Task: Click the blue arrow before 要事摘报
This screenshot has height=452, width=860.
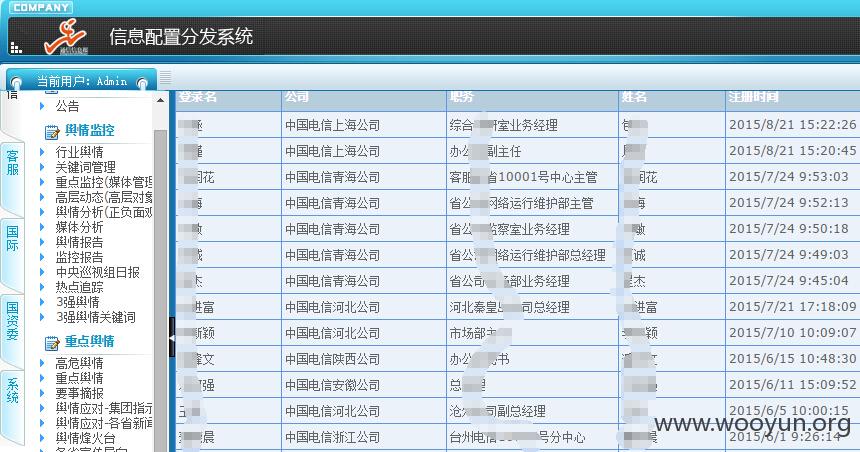Action: coord(42,393)
